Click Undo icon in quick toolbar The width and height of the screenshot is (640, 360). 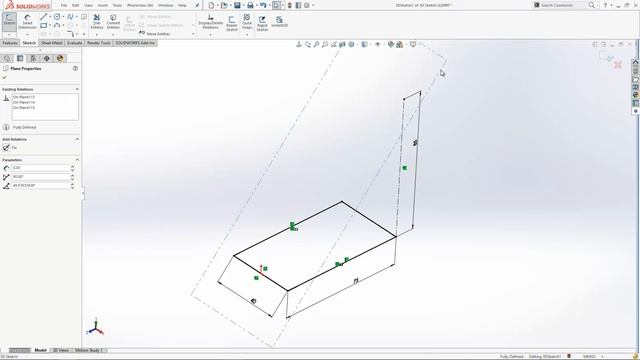pyautogui.click(x=263, y=5)
